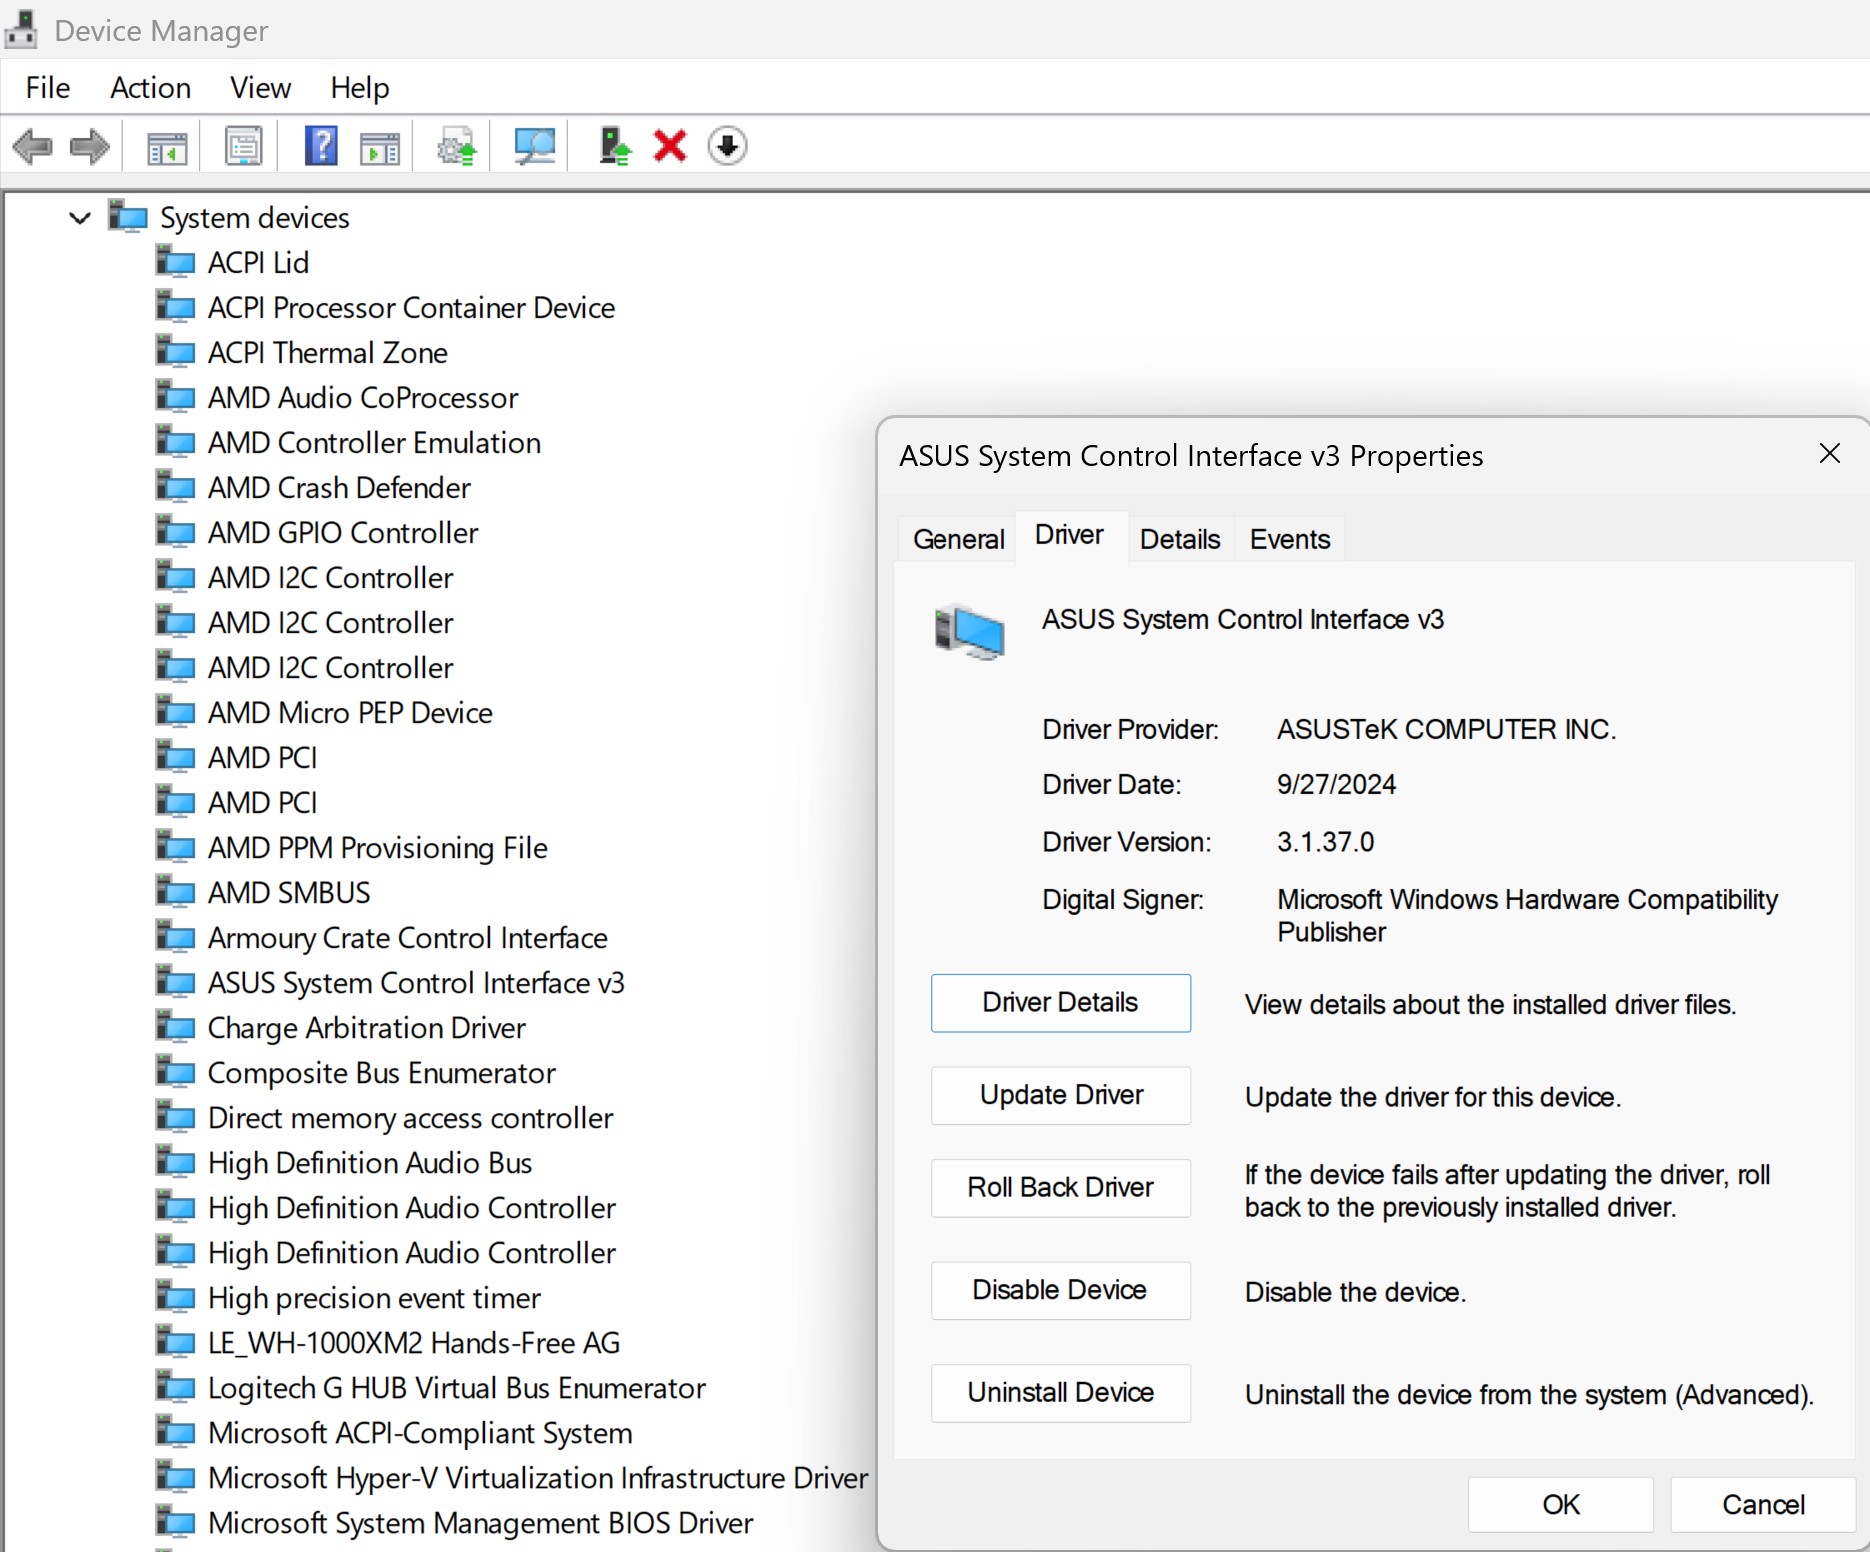The height and width of the screenshot is (1552, 1870).
Task: Click the Roll Back Driver button
Action: click(x=1061, y=1188)
